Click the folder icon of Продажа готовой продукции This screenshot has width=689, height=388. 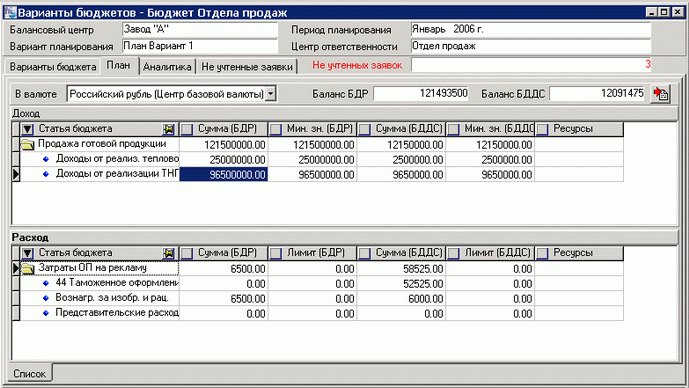pos(28,145)
